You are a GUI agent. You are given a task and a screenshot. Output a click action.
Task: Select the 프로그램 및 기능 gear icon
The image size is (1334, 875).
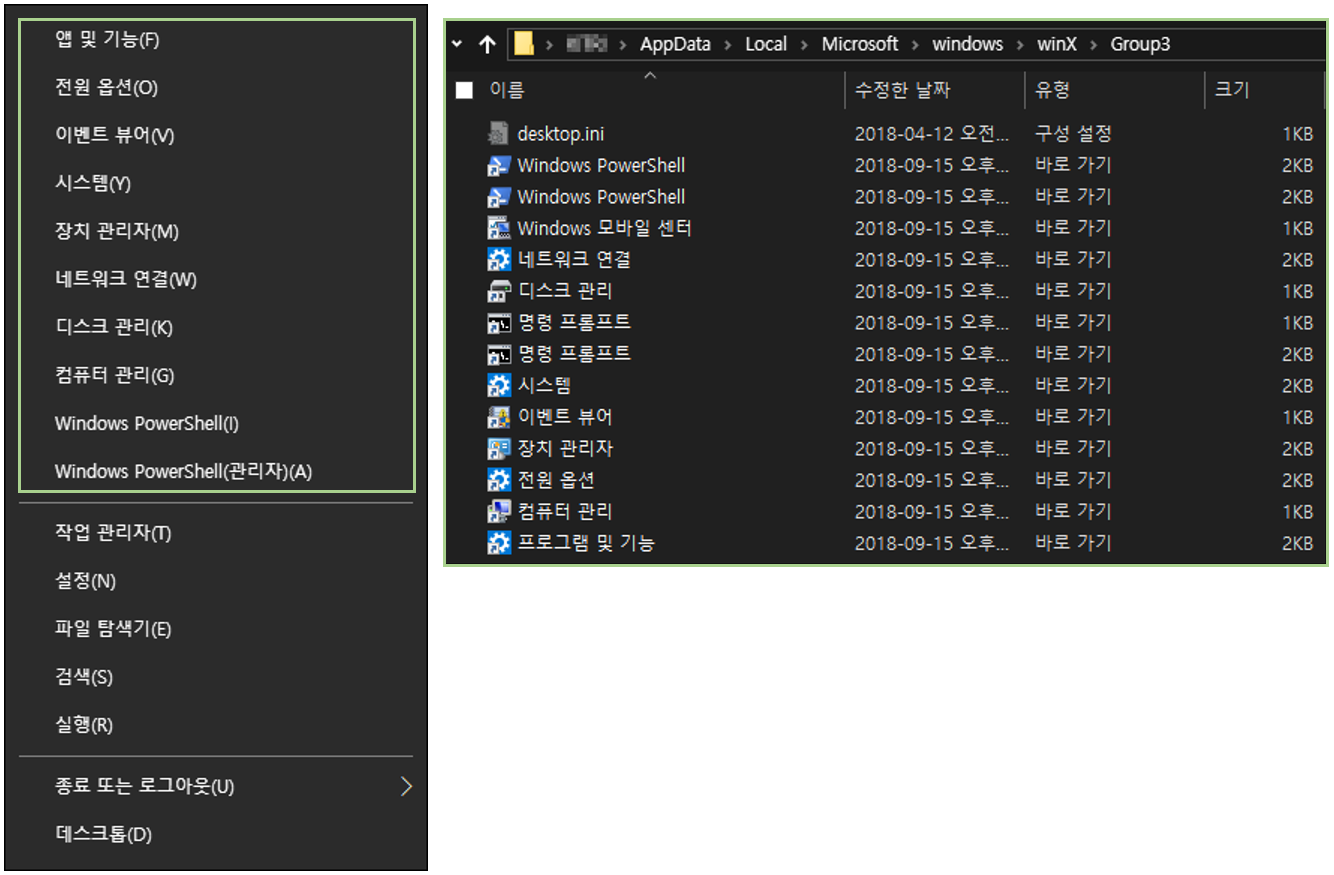click(x=498, y=543)
